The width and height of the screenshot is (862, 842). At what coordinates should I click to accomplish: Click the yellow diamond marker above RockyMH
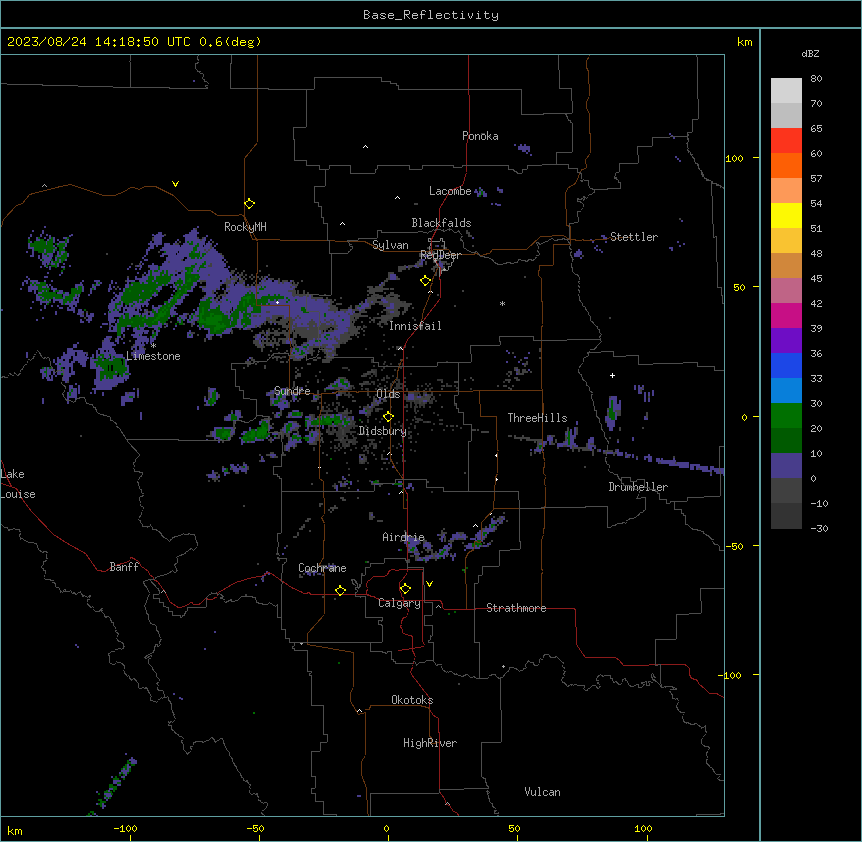click(x=249, y=204)
